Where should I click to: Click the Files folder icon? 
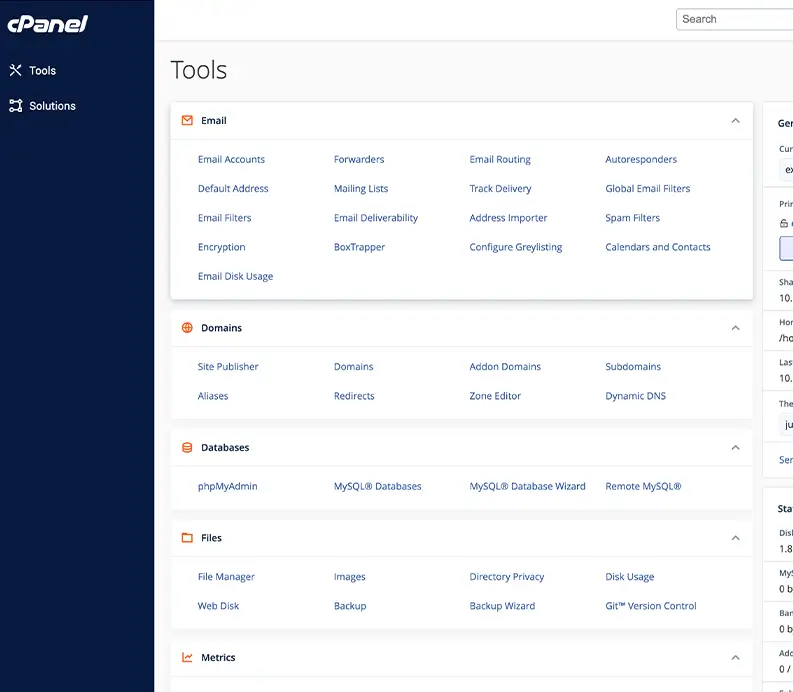click(x=187, y=538)
